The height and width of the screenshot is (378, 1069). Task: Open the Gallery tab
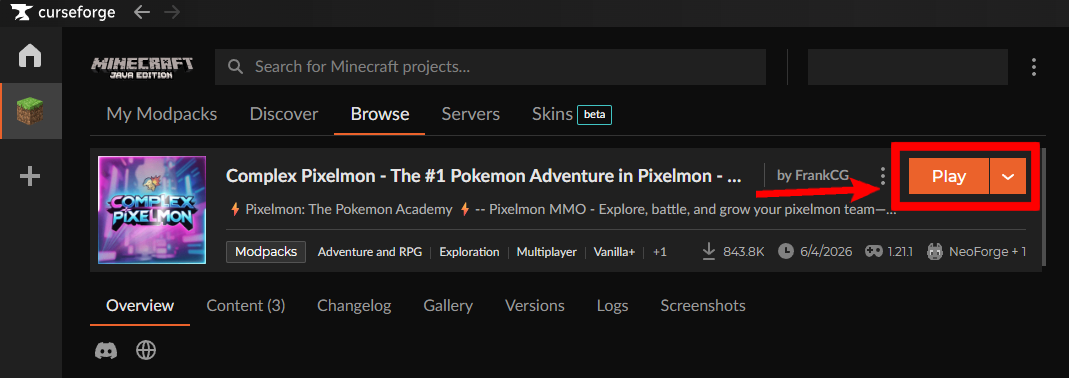coord(448,306)
